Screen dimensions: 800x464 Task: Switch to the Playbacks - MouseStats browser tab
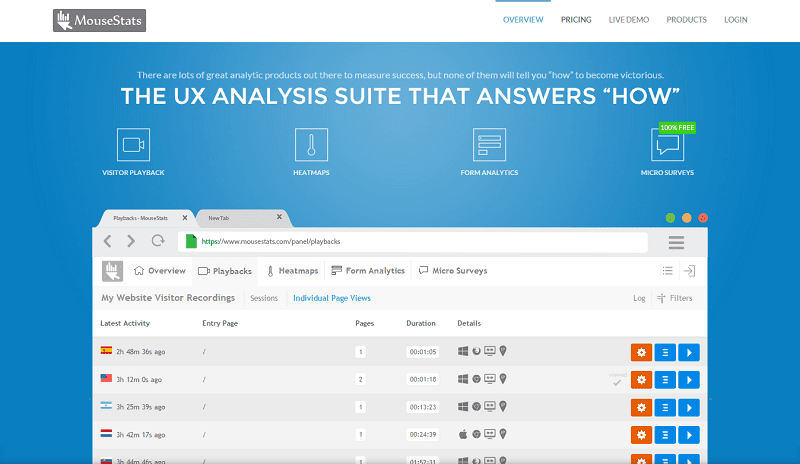(141, 218)
